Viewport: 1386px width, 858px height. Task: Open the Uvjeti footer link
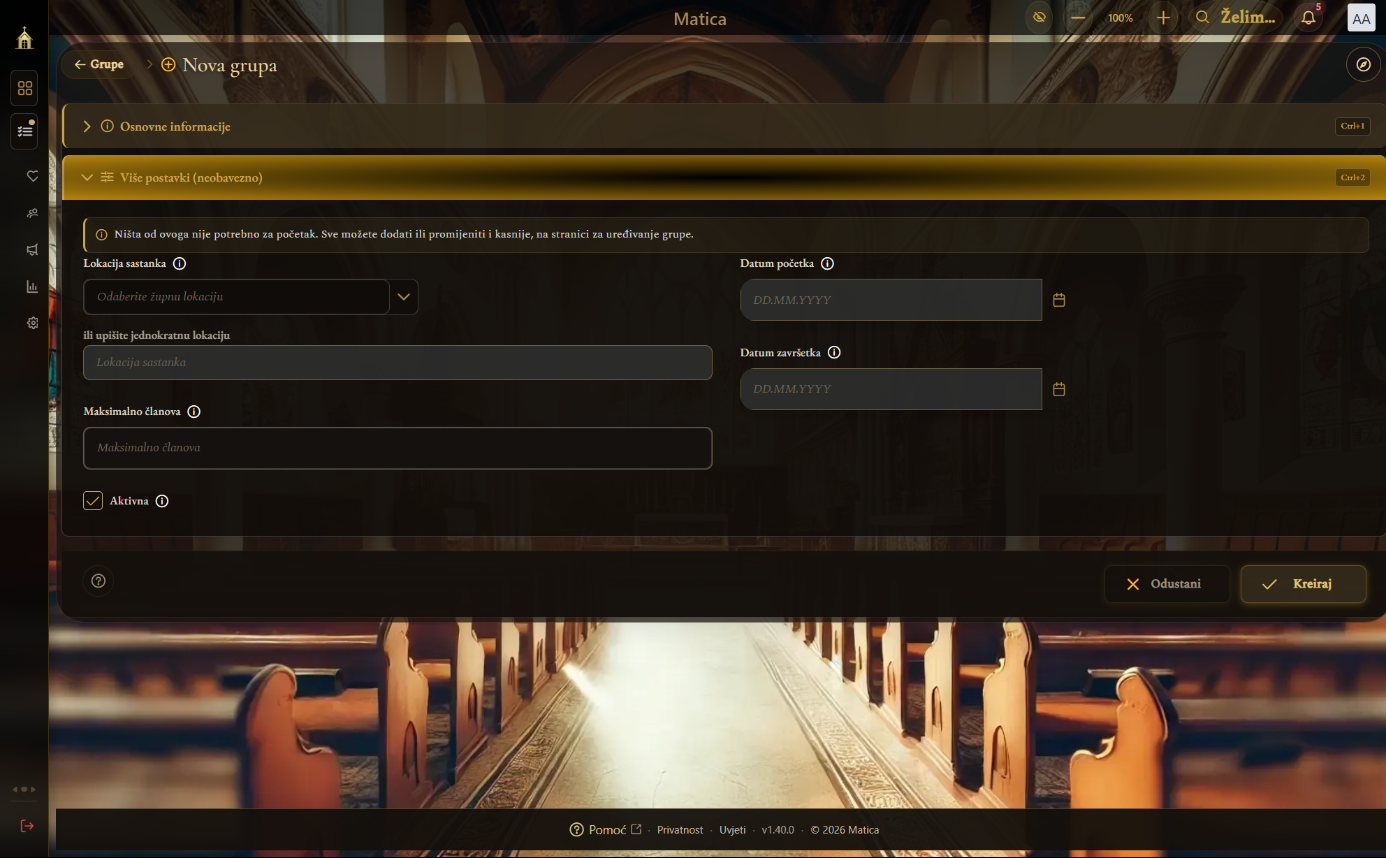click(x=733, y=830)
